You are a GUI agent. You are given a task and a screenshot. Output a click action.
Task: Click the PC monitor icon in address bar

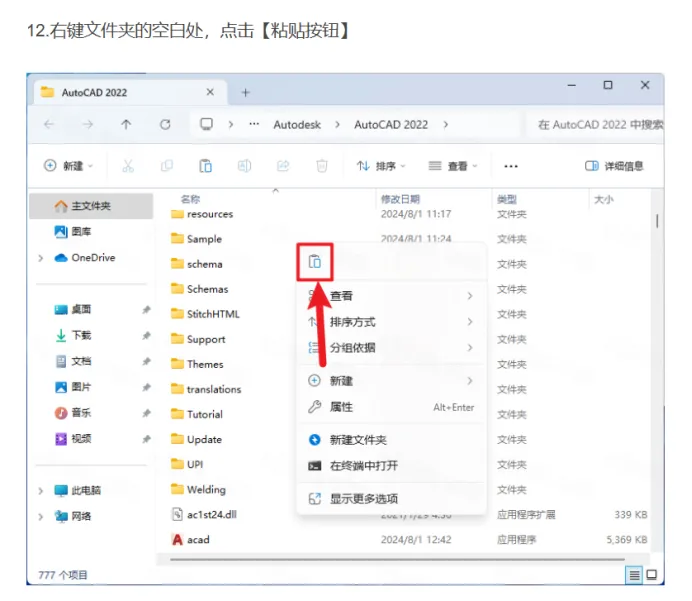coord(207,124)
